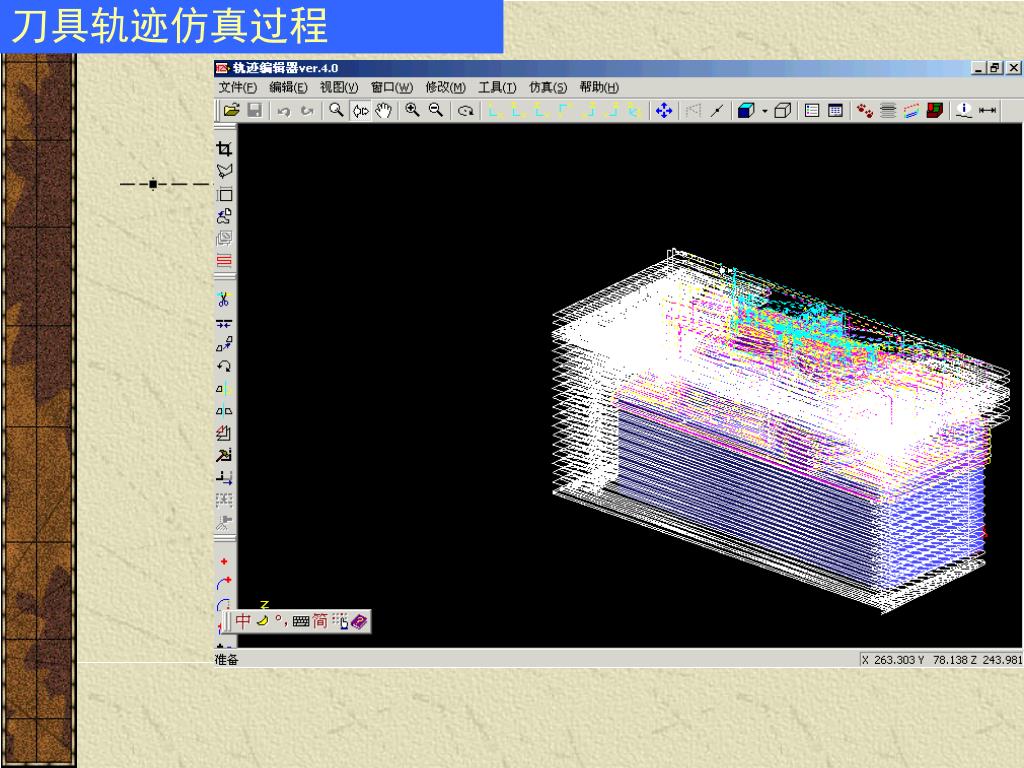Open the 仿真(S) menu
1024x768 pixels.
tap(548, 87)
